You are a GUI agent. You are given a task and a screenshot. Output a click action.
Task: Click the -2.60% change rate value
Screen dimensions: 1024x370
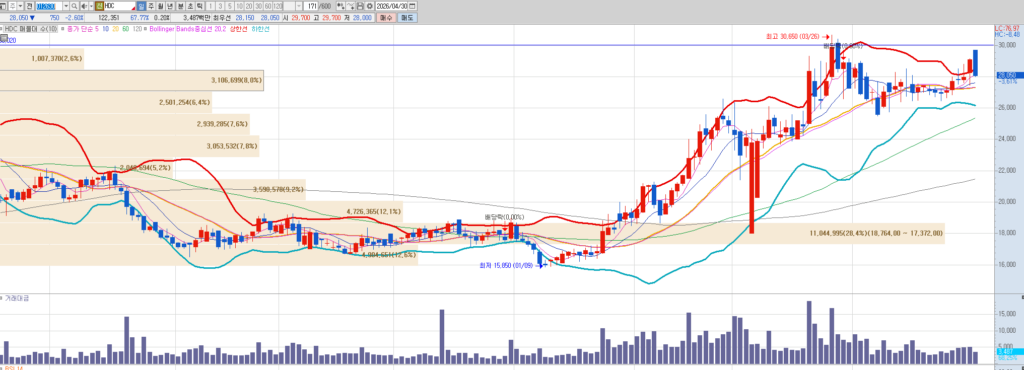[74, 18]
